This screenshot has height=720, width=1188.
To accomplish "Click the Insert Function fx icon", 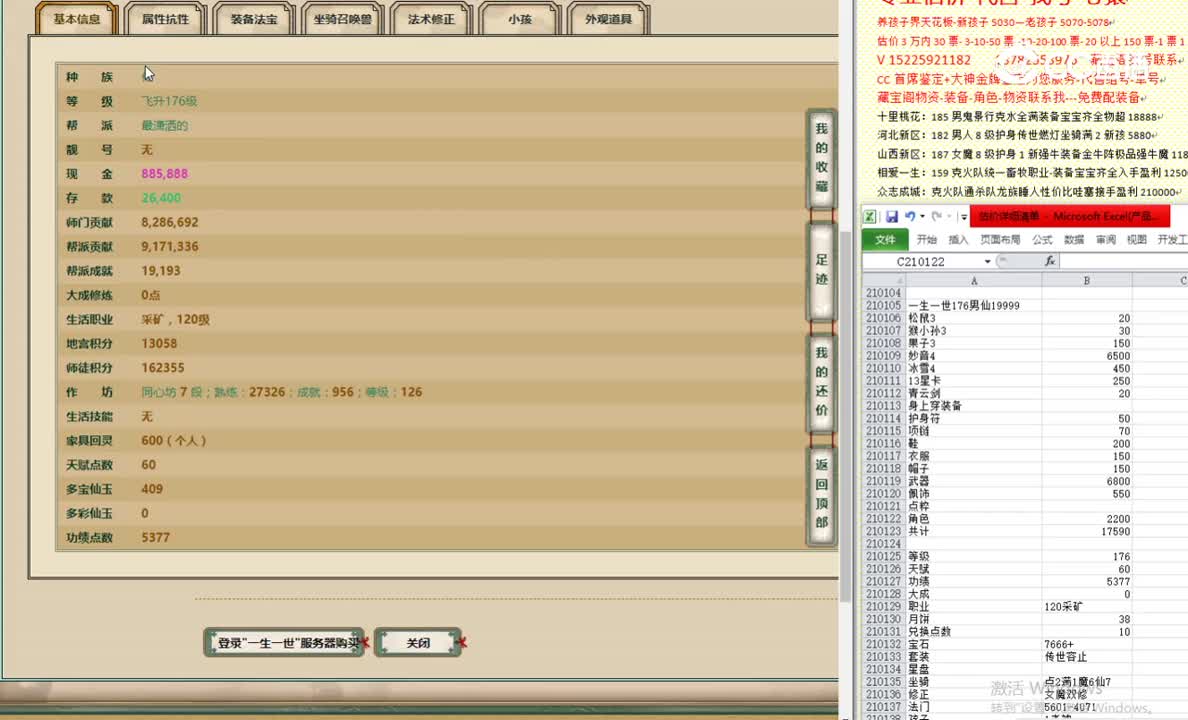I will point(1050,261).
